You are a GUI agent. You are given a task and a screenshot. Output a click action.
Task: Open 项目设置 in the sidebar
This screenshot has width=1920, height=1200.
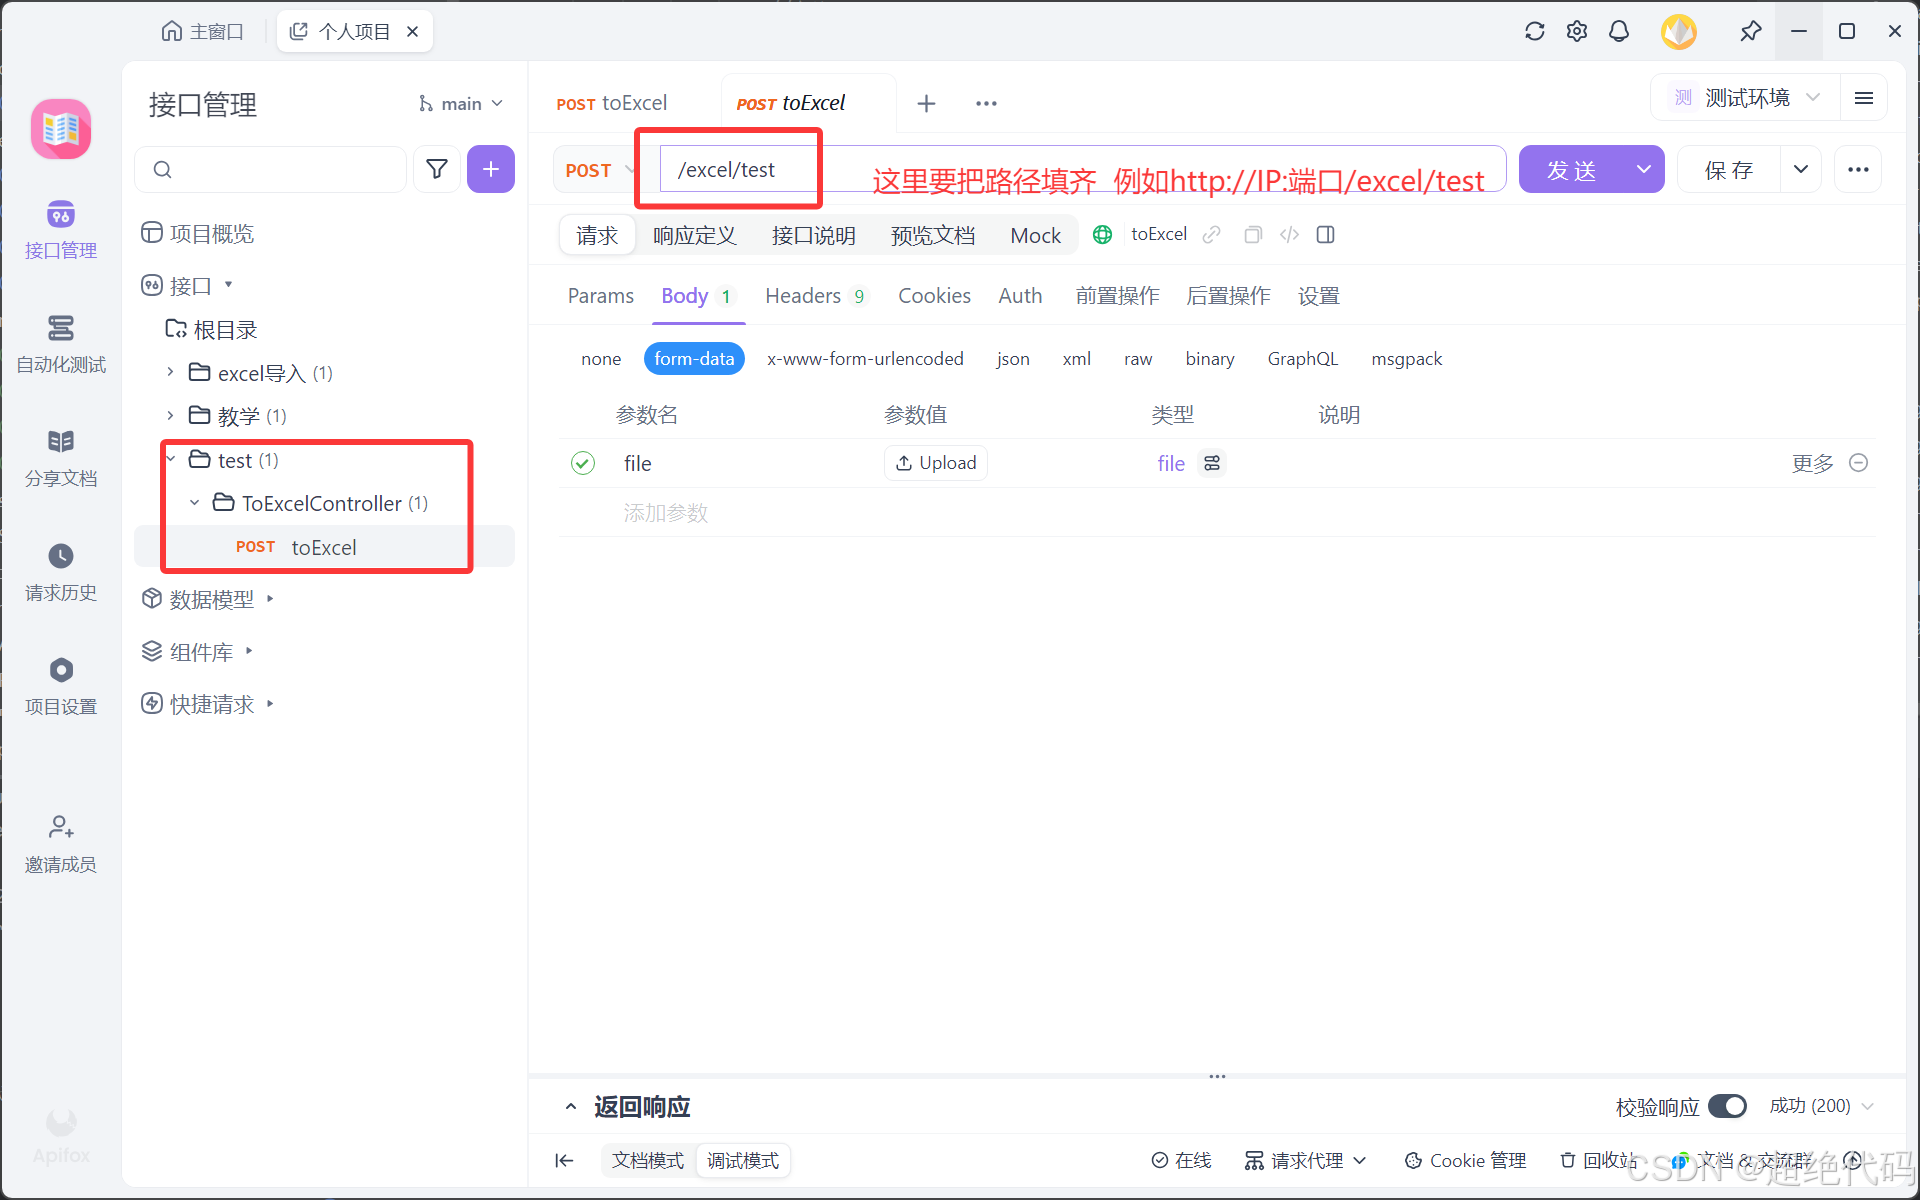tap(61, 685)
